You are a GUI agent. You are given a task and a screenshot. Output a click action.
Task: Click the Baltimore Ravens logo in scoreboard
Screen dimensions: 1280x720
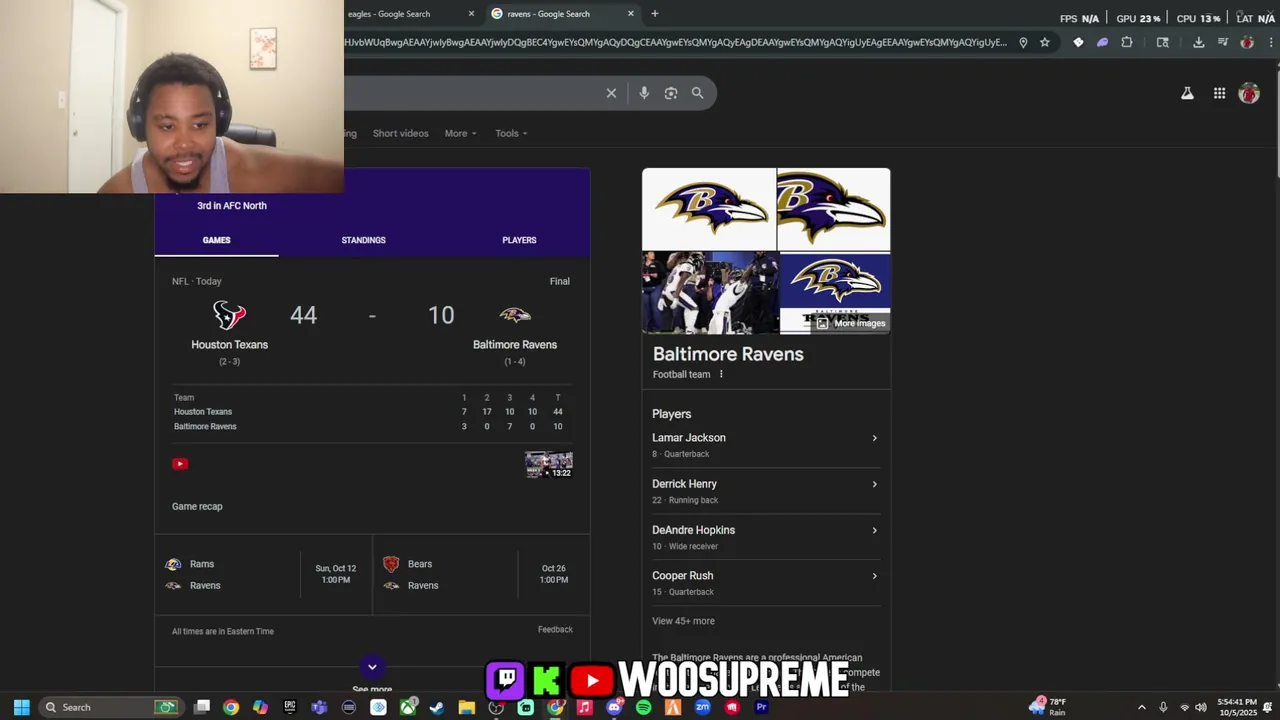[x=515, y=315]
